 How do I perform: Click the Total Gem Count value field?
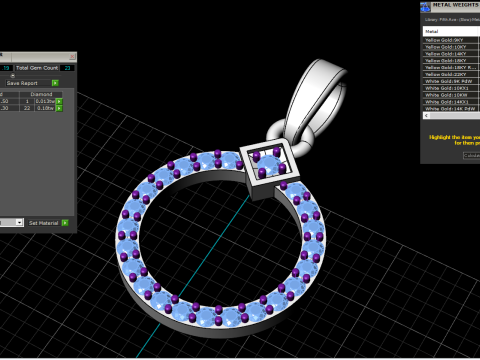click(67, 68)
